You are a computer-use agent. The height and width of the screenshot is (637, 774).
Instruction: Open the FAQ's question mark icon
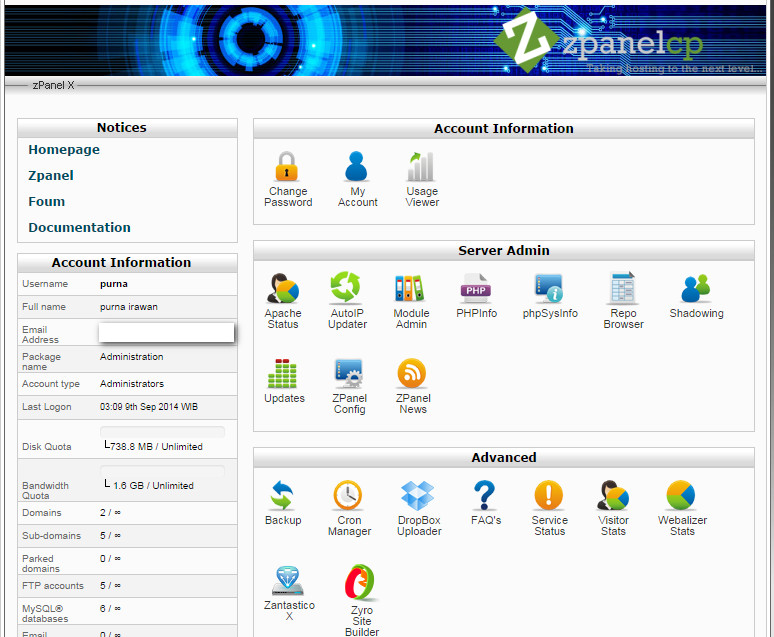(484, 495)
